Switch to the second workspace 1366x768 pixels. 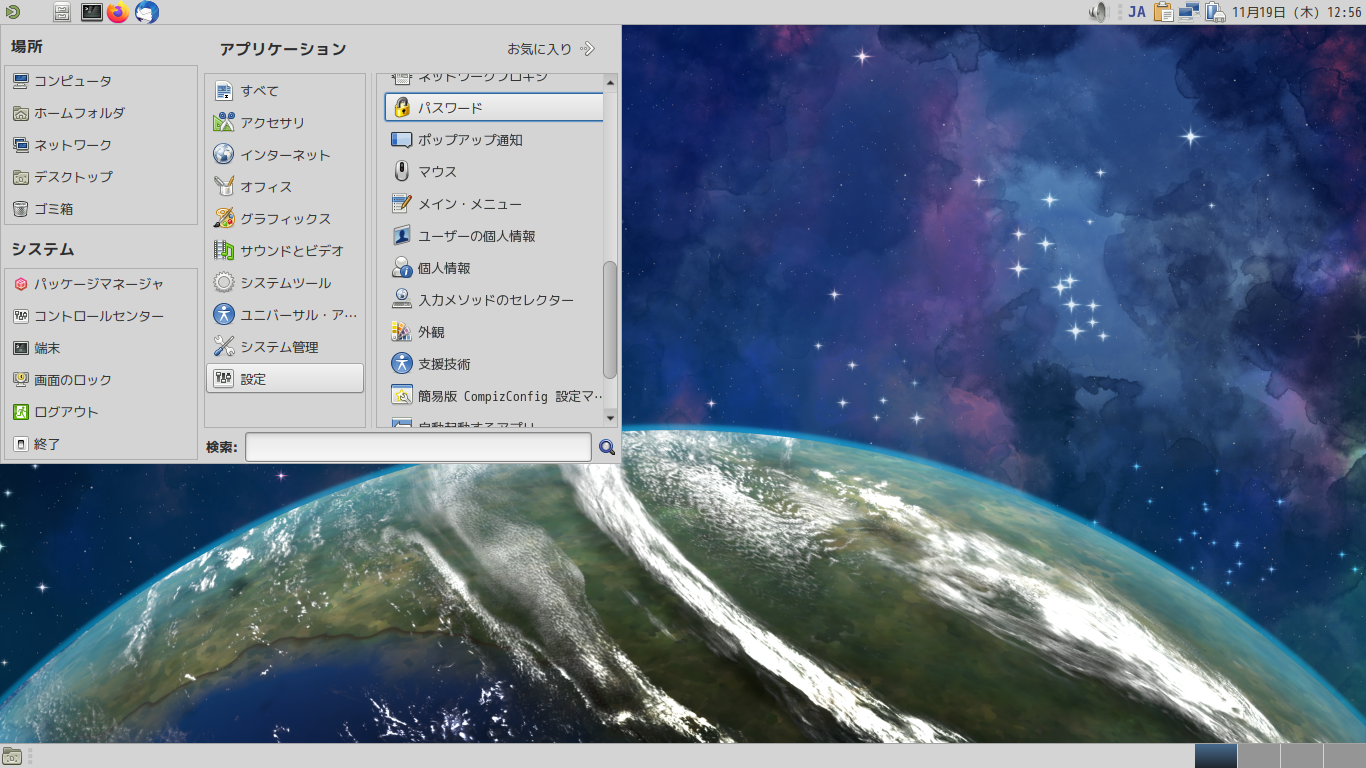(x=1259, y=756)
